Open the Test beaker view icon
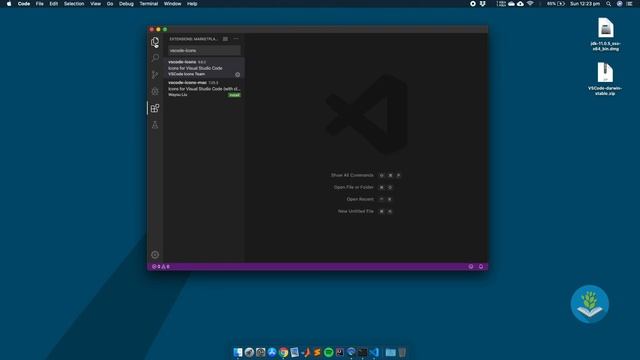 pyautogui.click(x=155, y=125)
